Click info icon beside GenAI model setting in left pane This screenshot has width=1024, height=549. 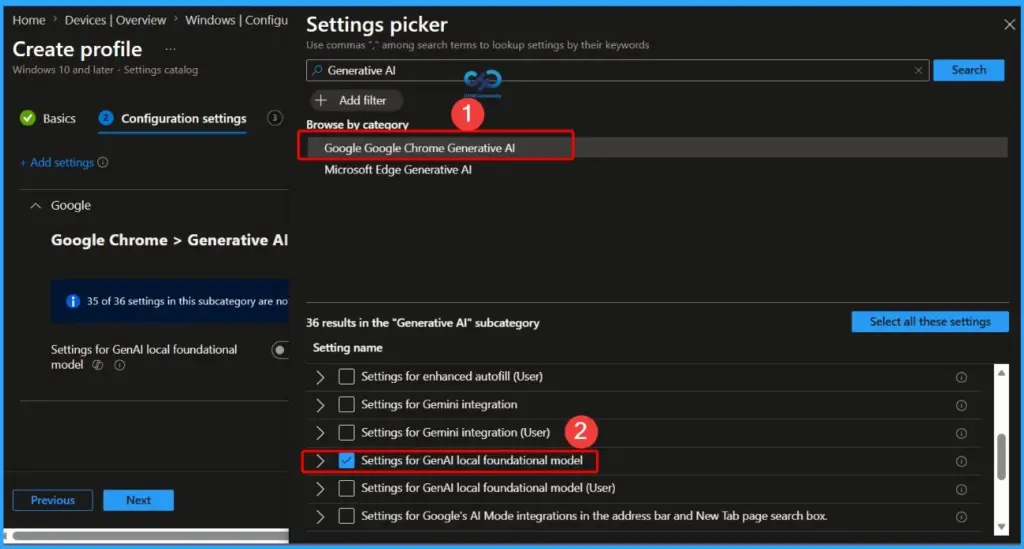120,366
